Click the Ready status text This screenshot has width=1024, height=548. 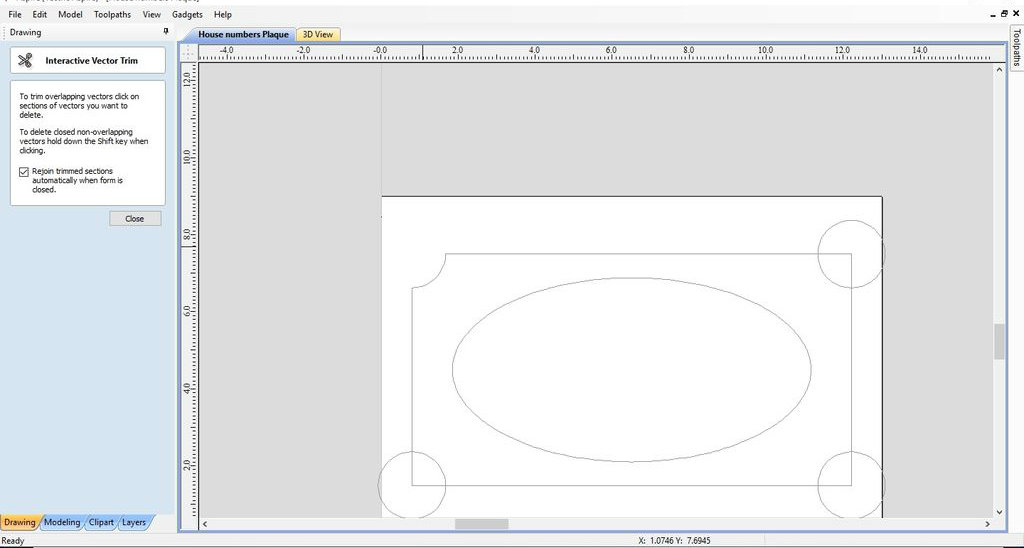13,541
